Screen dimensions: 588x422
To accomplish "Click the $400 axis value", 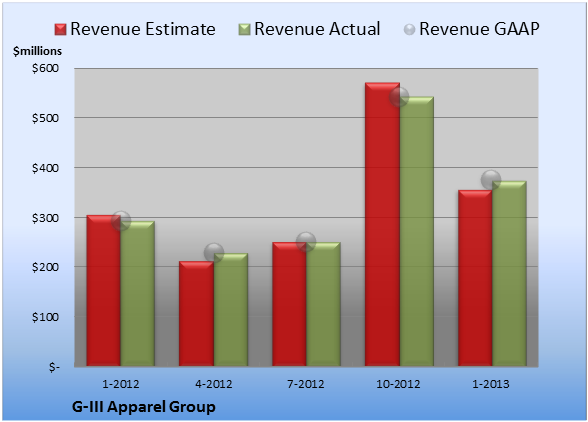I will [x=45, y=168].
